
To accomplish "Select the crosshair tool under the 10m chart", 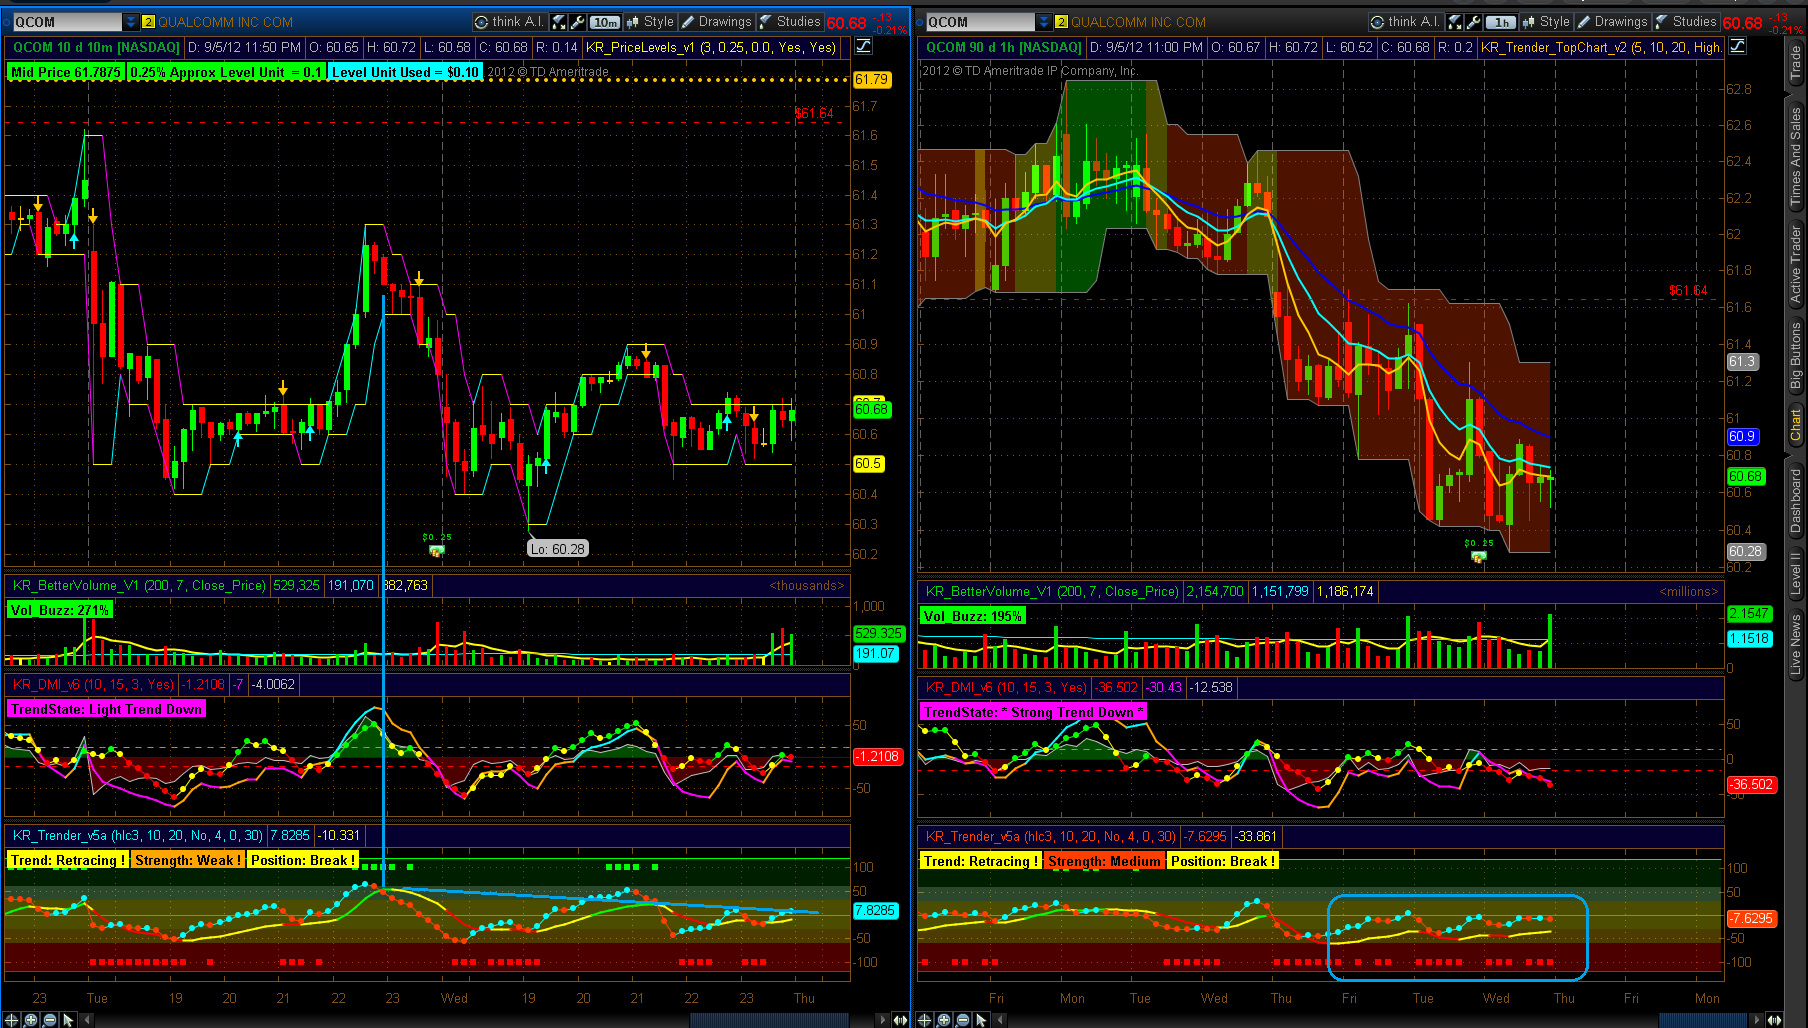I will (x=12, y=1020).
